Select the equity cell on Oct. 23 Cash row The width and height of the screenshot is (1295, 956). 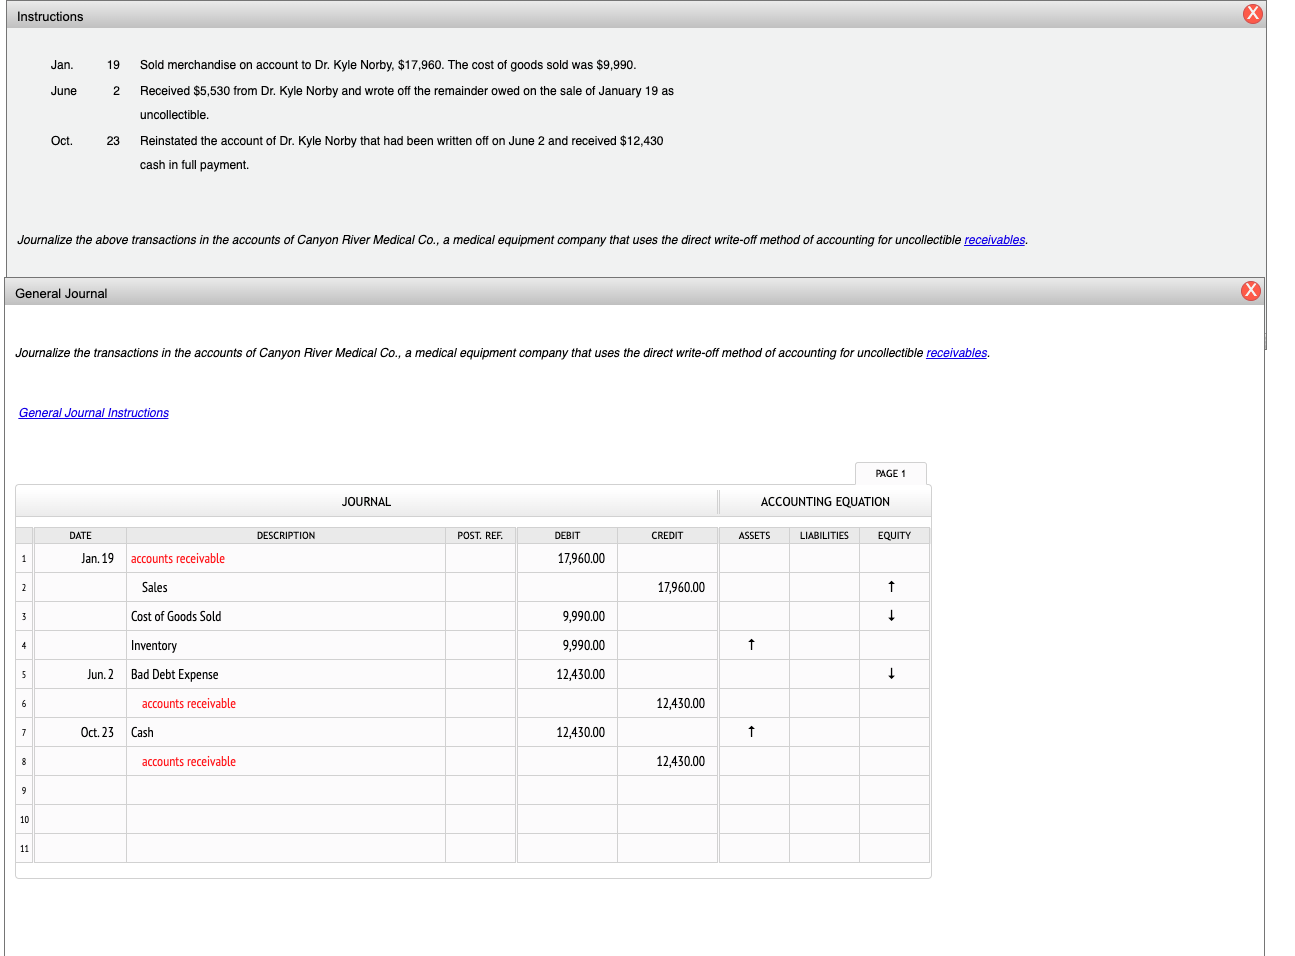[x=894, y=733]
